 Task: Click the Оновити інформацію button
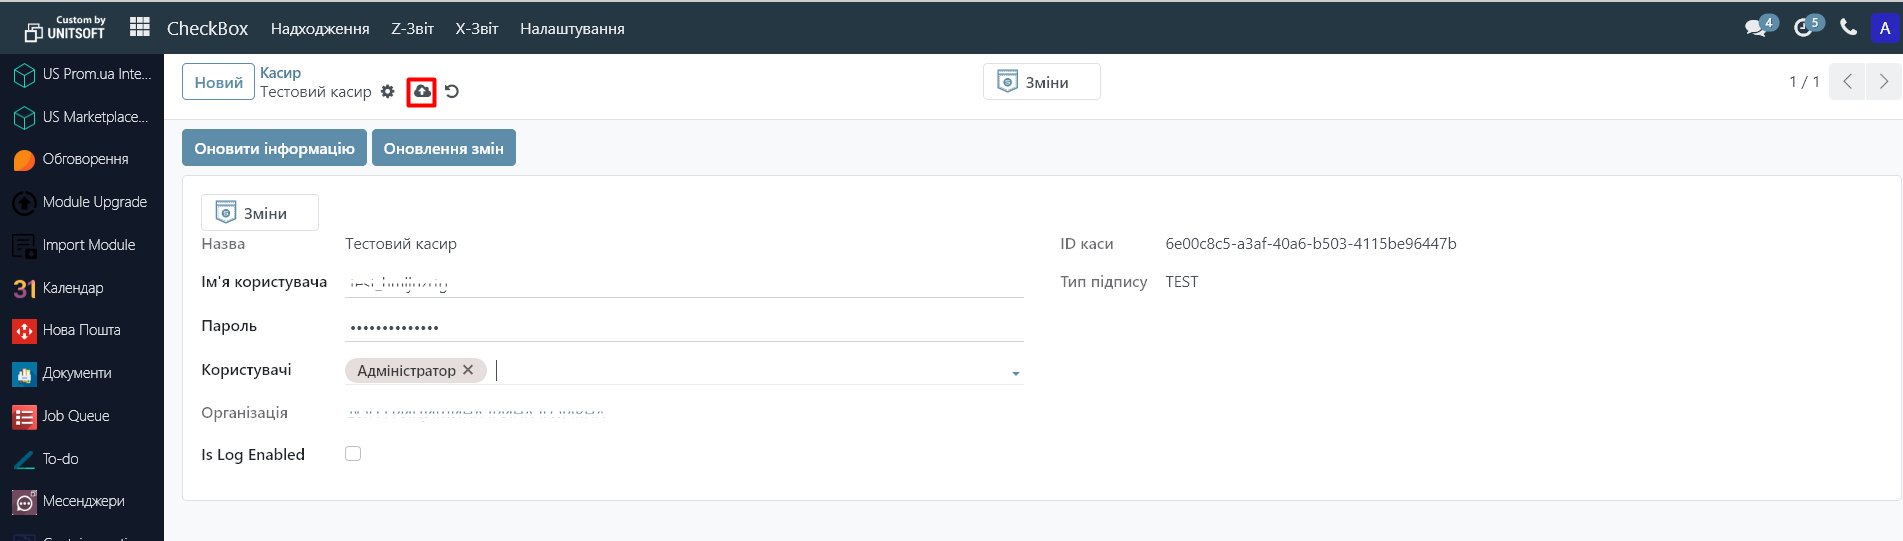(x=274, y=148)
